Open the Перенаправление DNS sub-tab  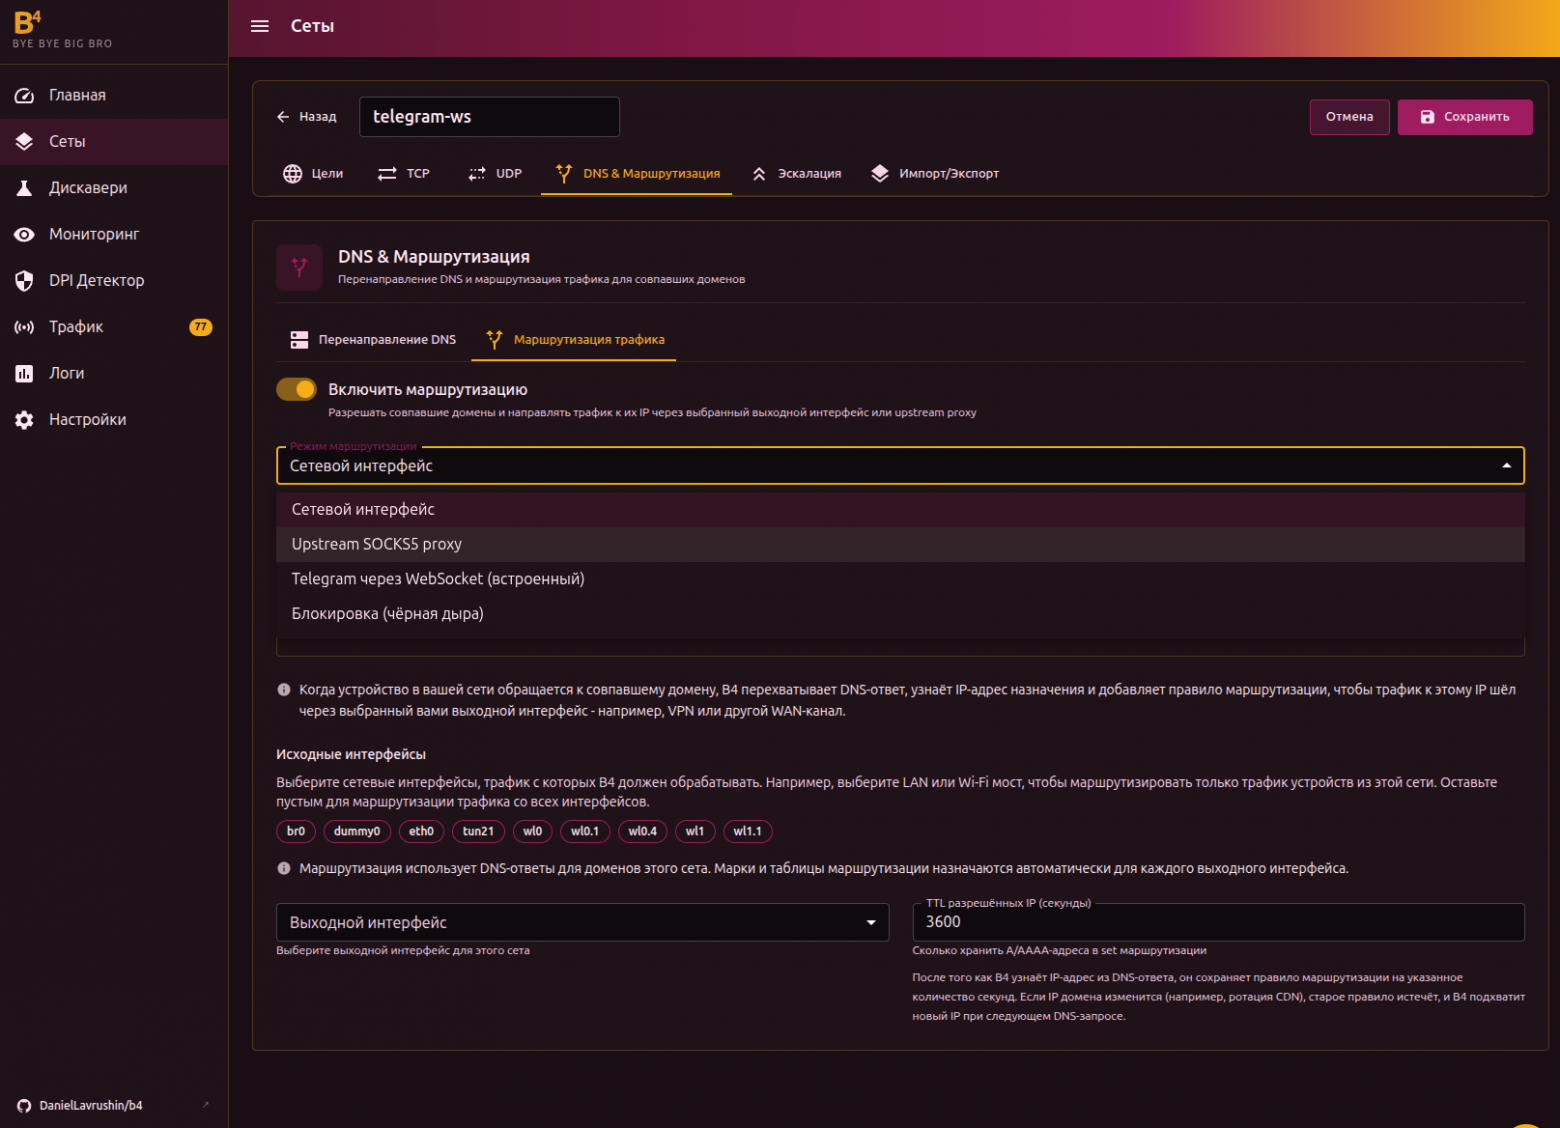(373, 340)
